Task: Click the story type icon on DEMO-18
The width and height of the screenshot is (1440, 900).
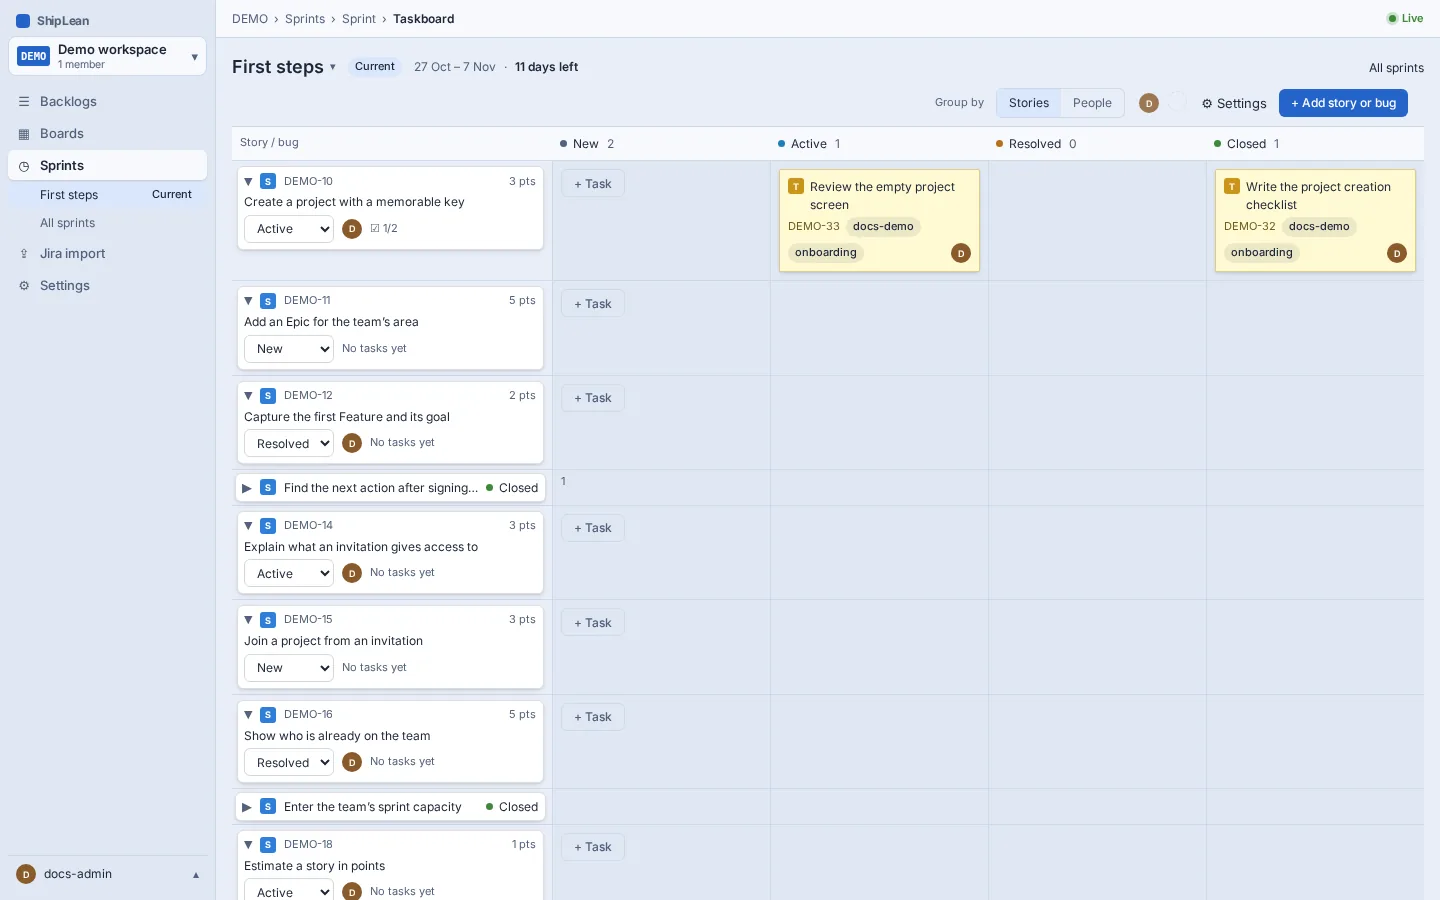Action: pos(268,845)
